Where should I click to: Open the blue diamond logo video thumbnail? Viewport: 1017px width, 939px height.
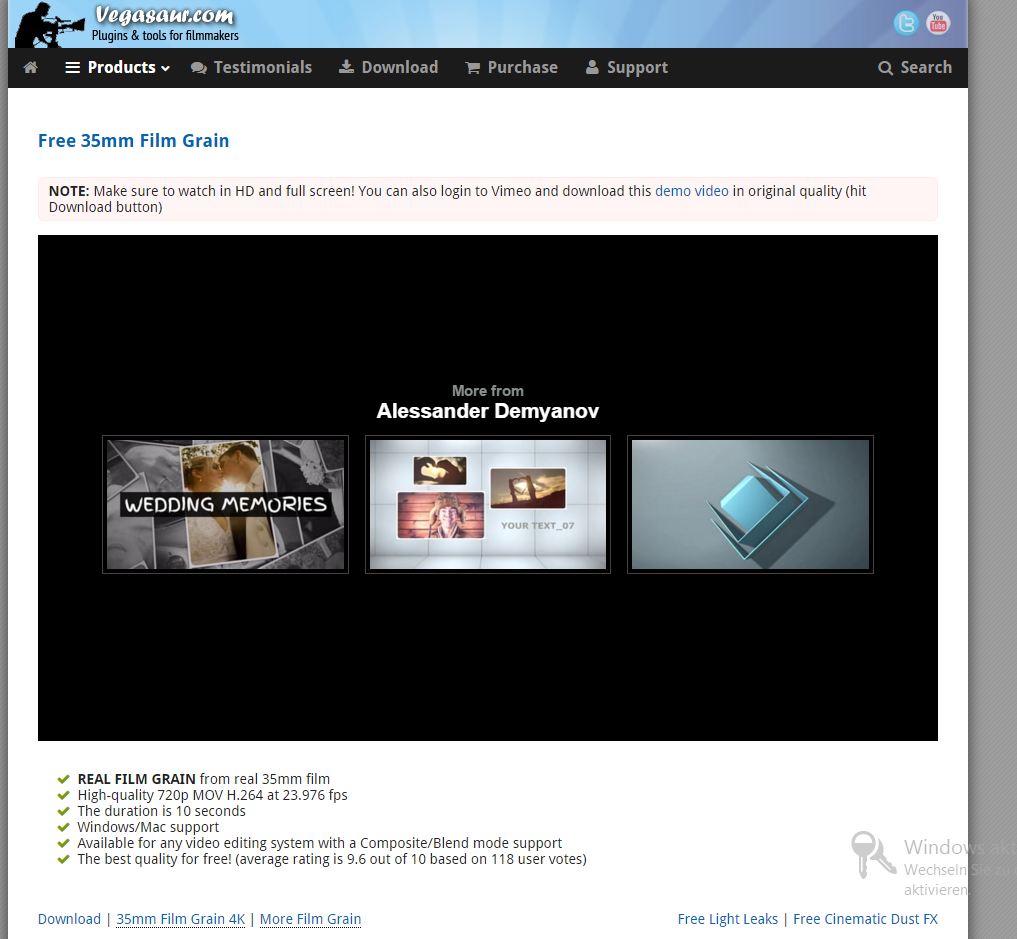pyautogui.click(x=750, y=505)
